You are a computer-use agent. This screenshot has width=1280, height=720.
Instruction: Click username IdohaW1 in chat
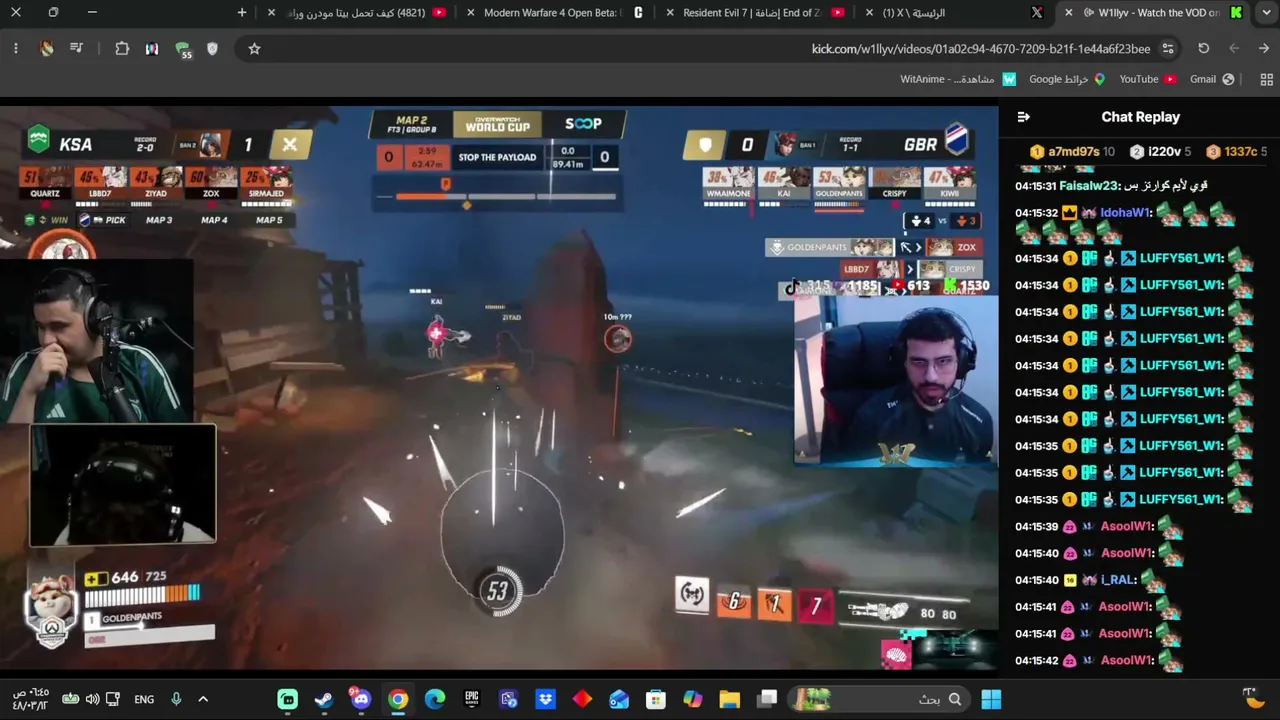[x=1126, y=213]
